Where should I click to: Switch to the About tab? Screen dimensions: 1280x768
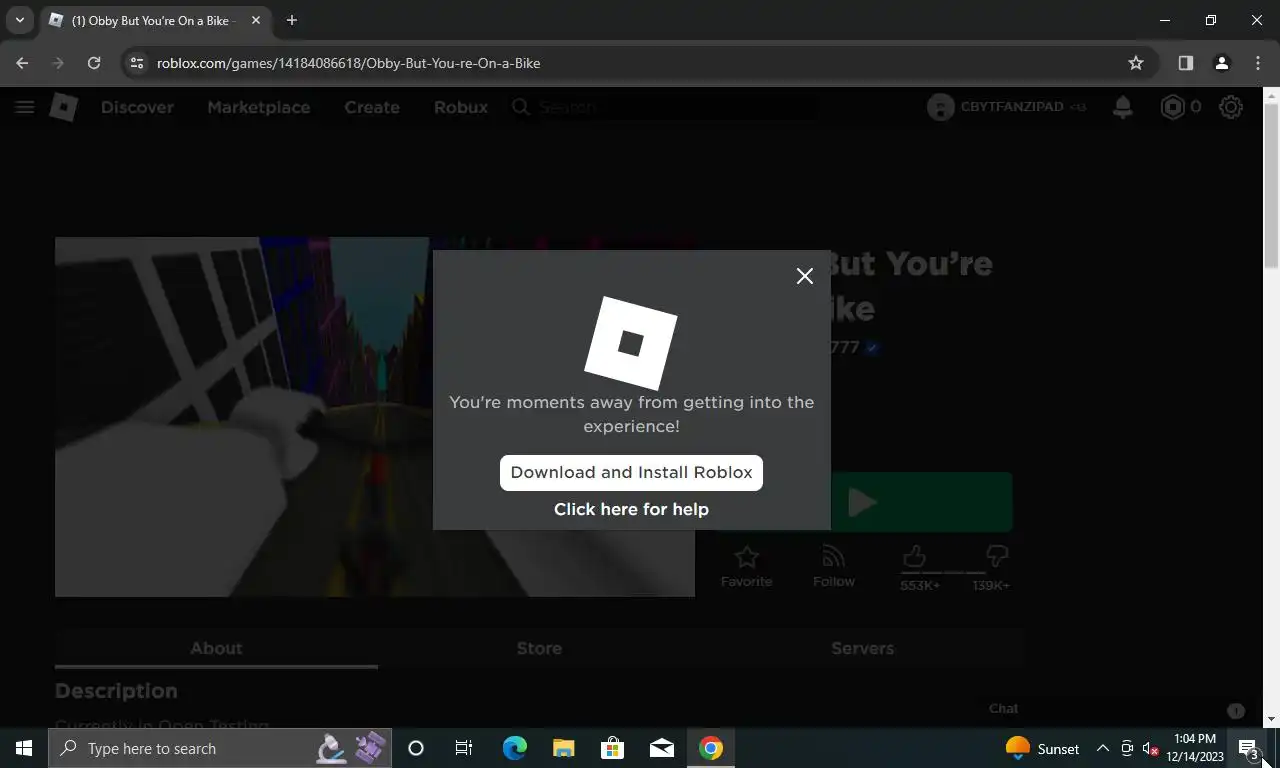(x=216, y=648)
